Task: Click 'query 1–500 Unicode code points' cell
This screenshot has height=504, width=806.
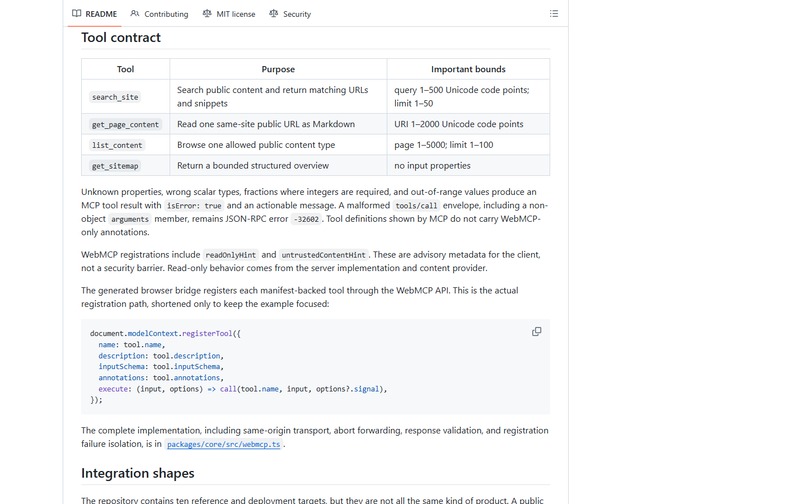Action: (x=468, y=97)
